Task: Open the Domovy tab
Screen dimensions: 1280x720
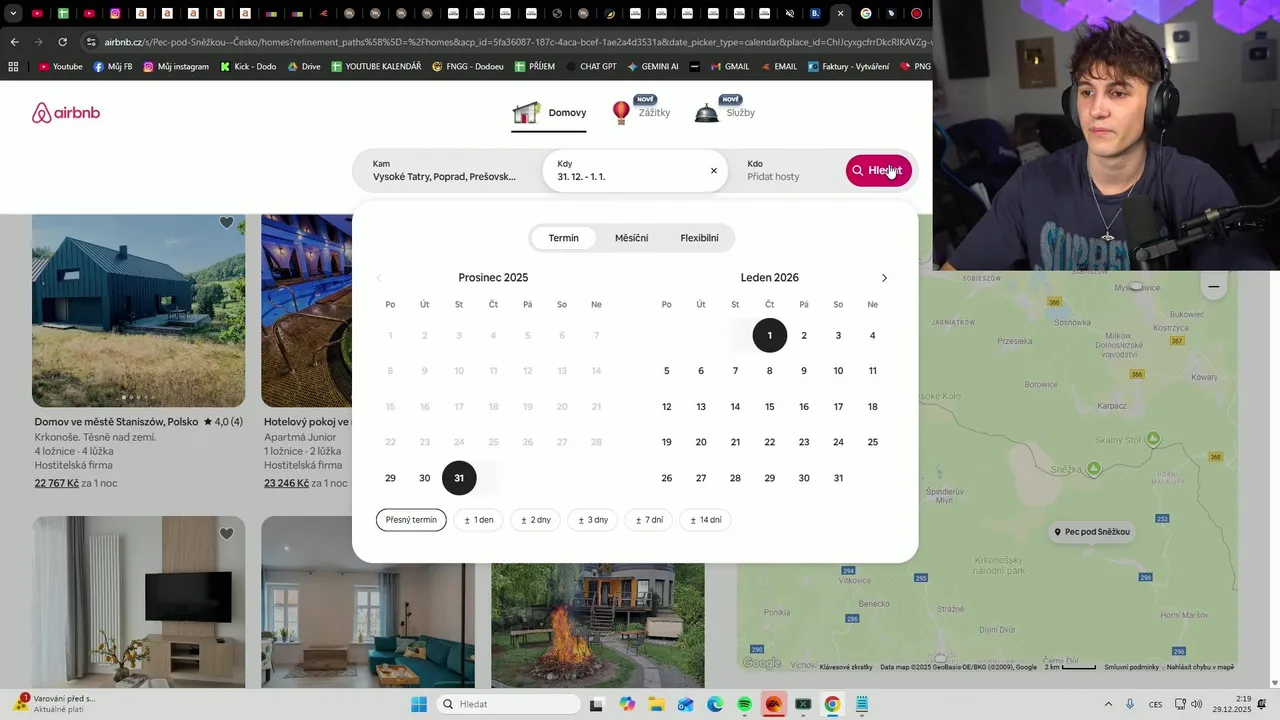Action: [x=549, y=113]
